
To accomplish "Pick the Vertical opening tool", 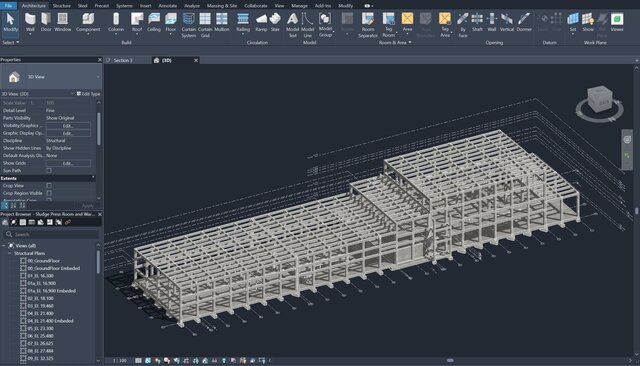I will pos(507,22).
